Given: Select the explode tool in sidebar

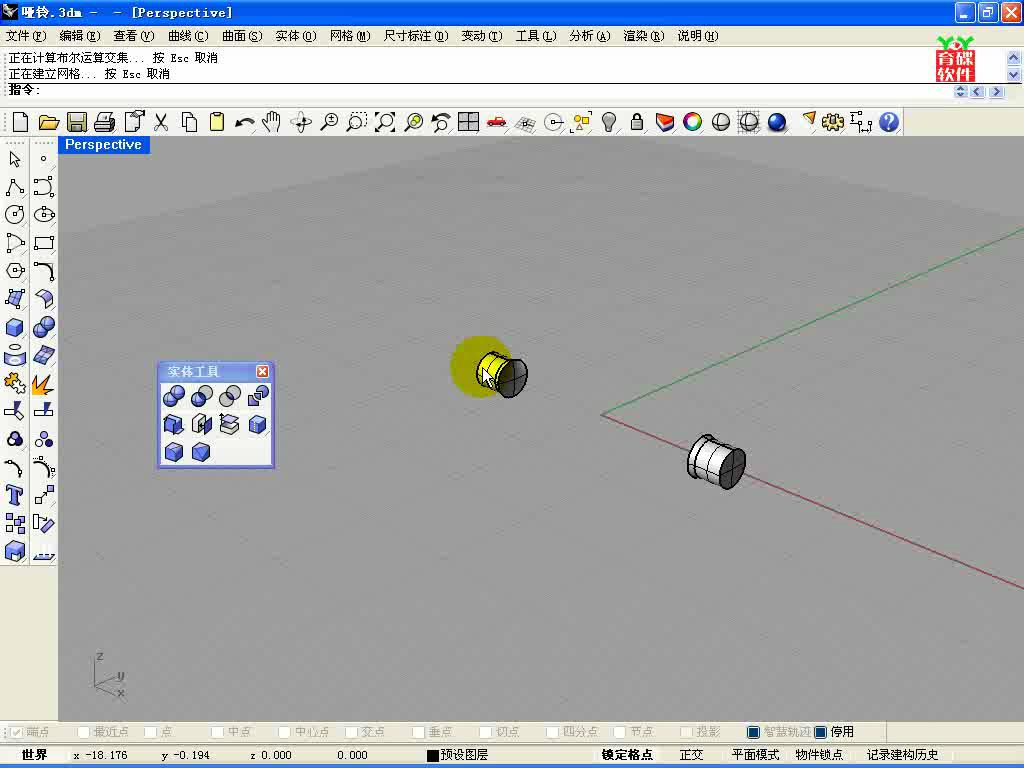Looking at the screenshot, I should (x=44, y=383).
